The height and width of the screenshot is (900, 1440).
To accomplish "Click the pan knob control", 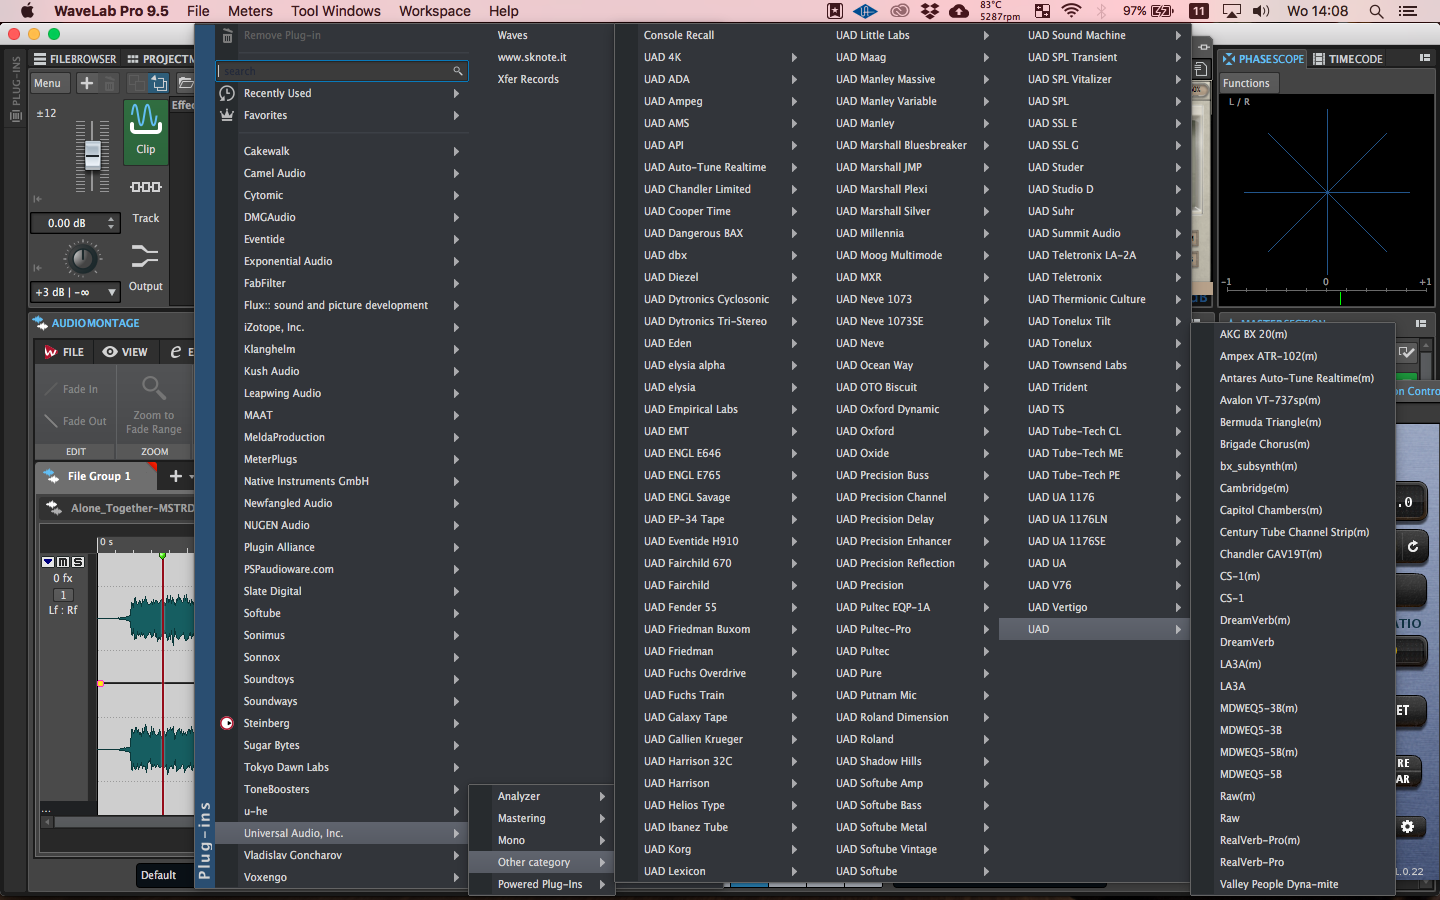I will (82, 259).
